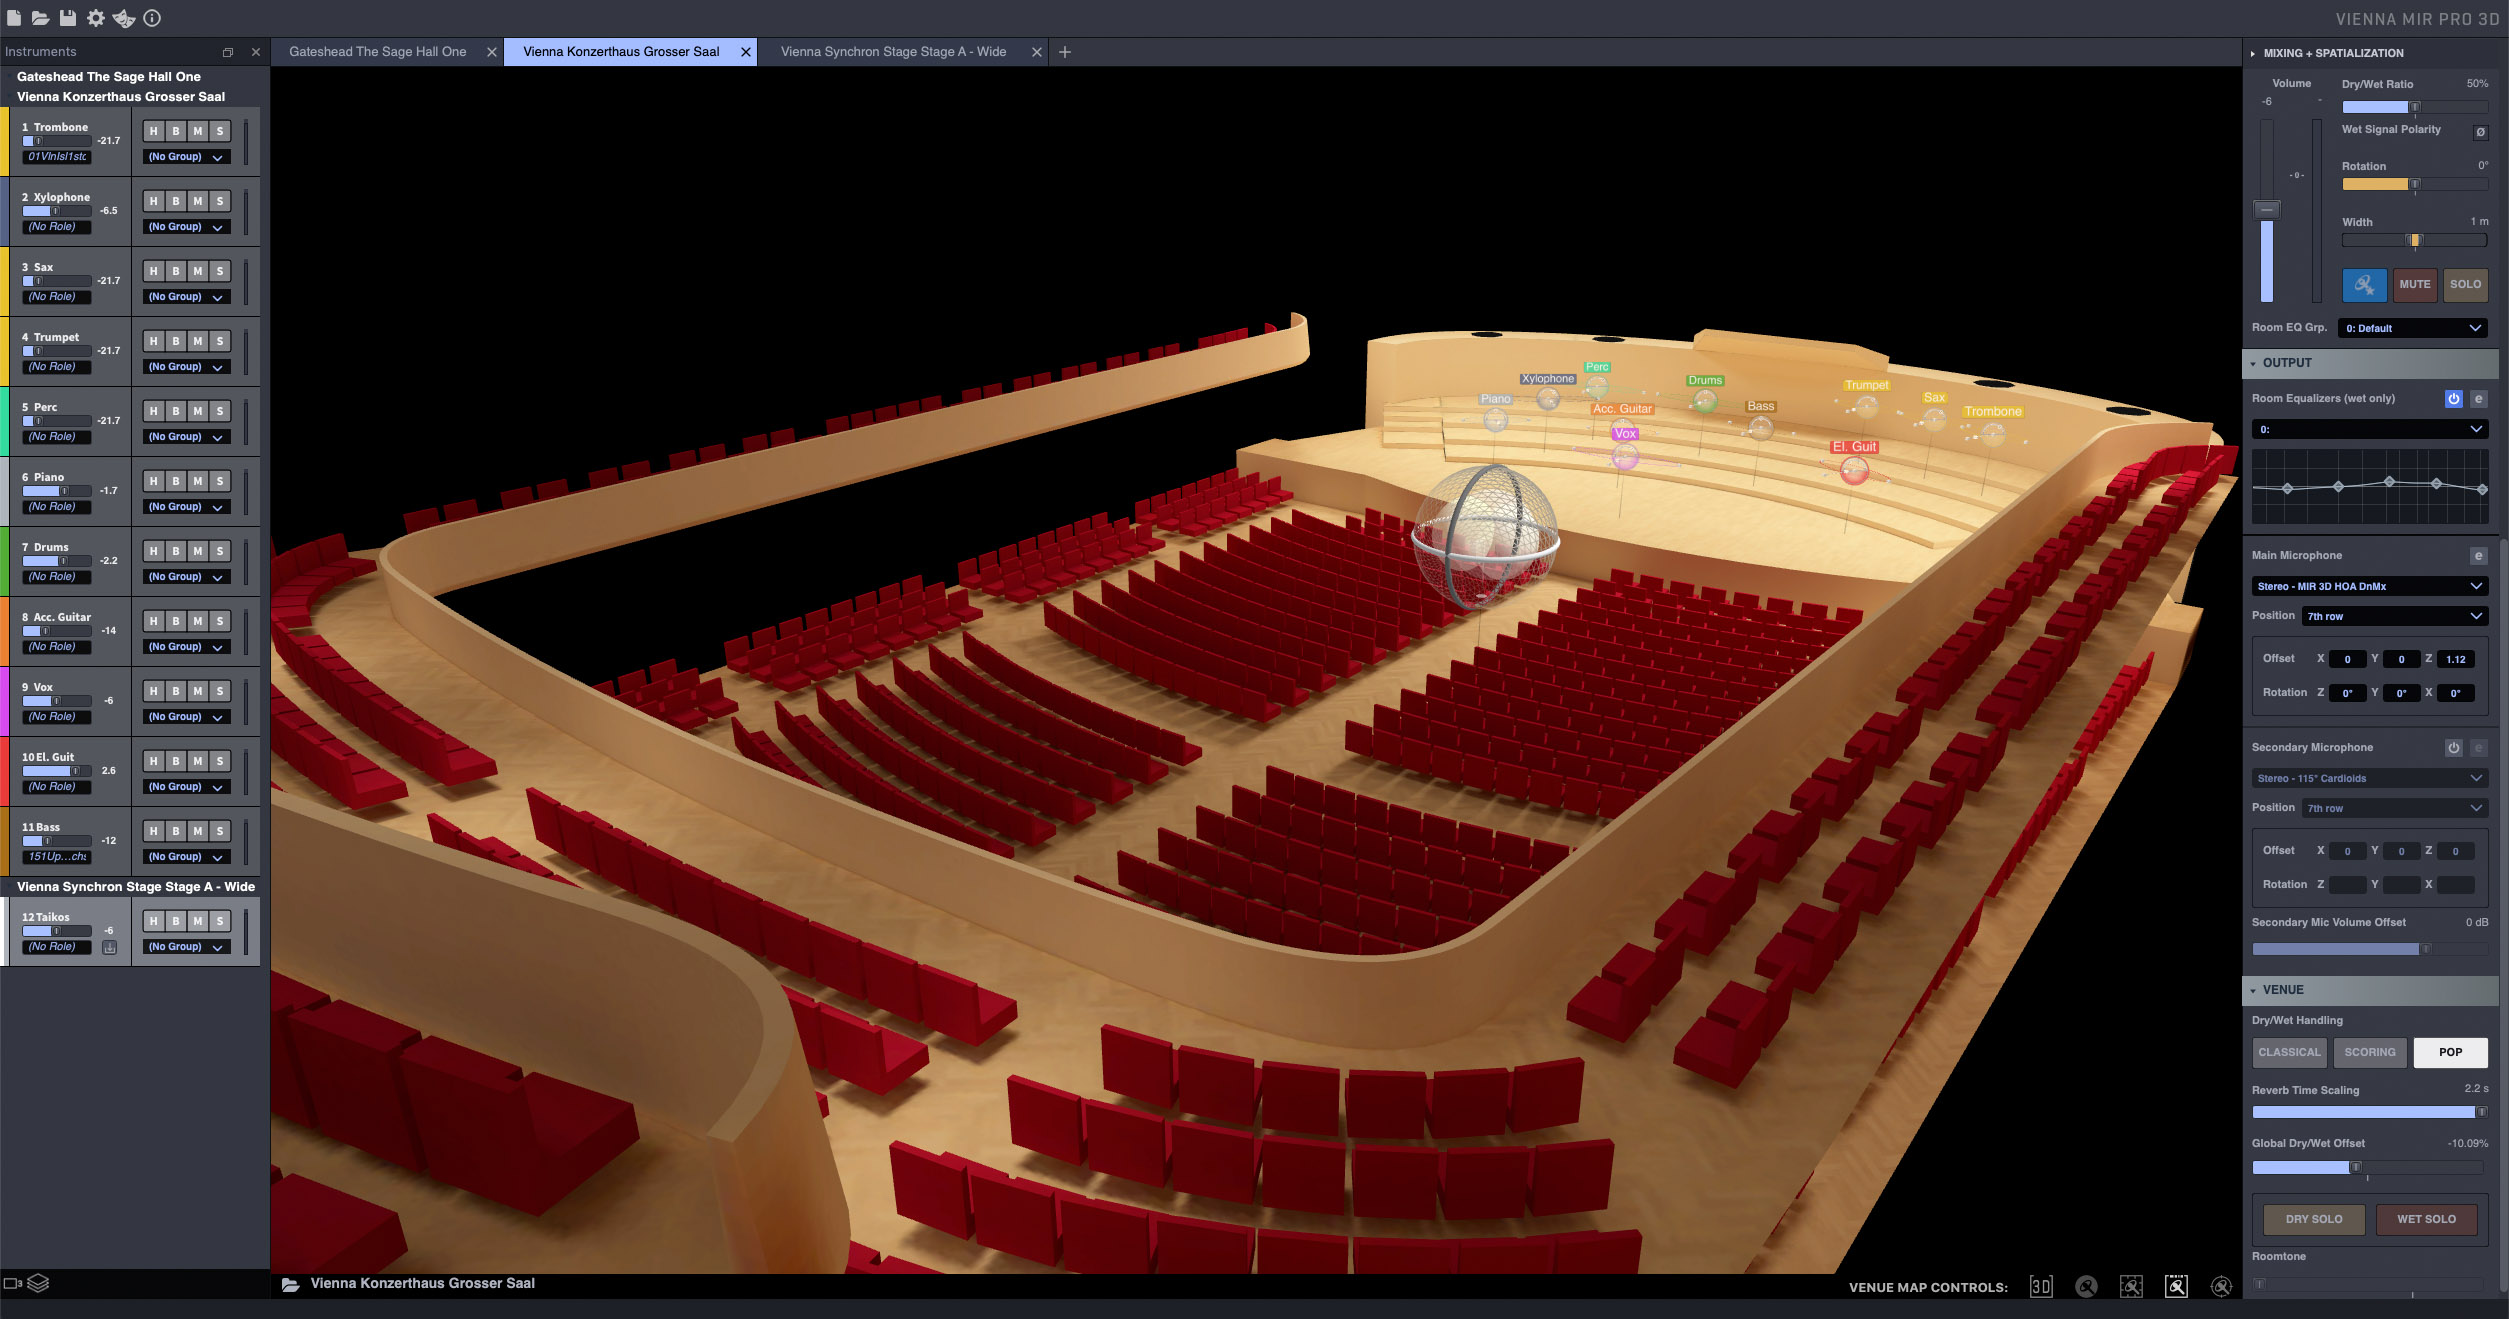2509x1319 pixels.
Task: Solo the Vox instrument with S
Action: pyautogui.click(x=220, y=691)
